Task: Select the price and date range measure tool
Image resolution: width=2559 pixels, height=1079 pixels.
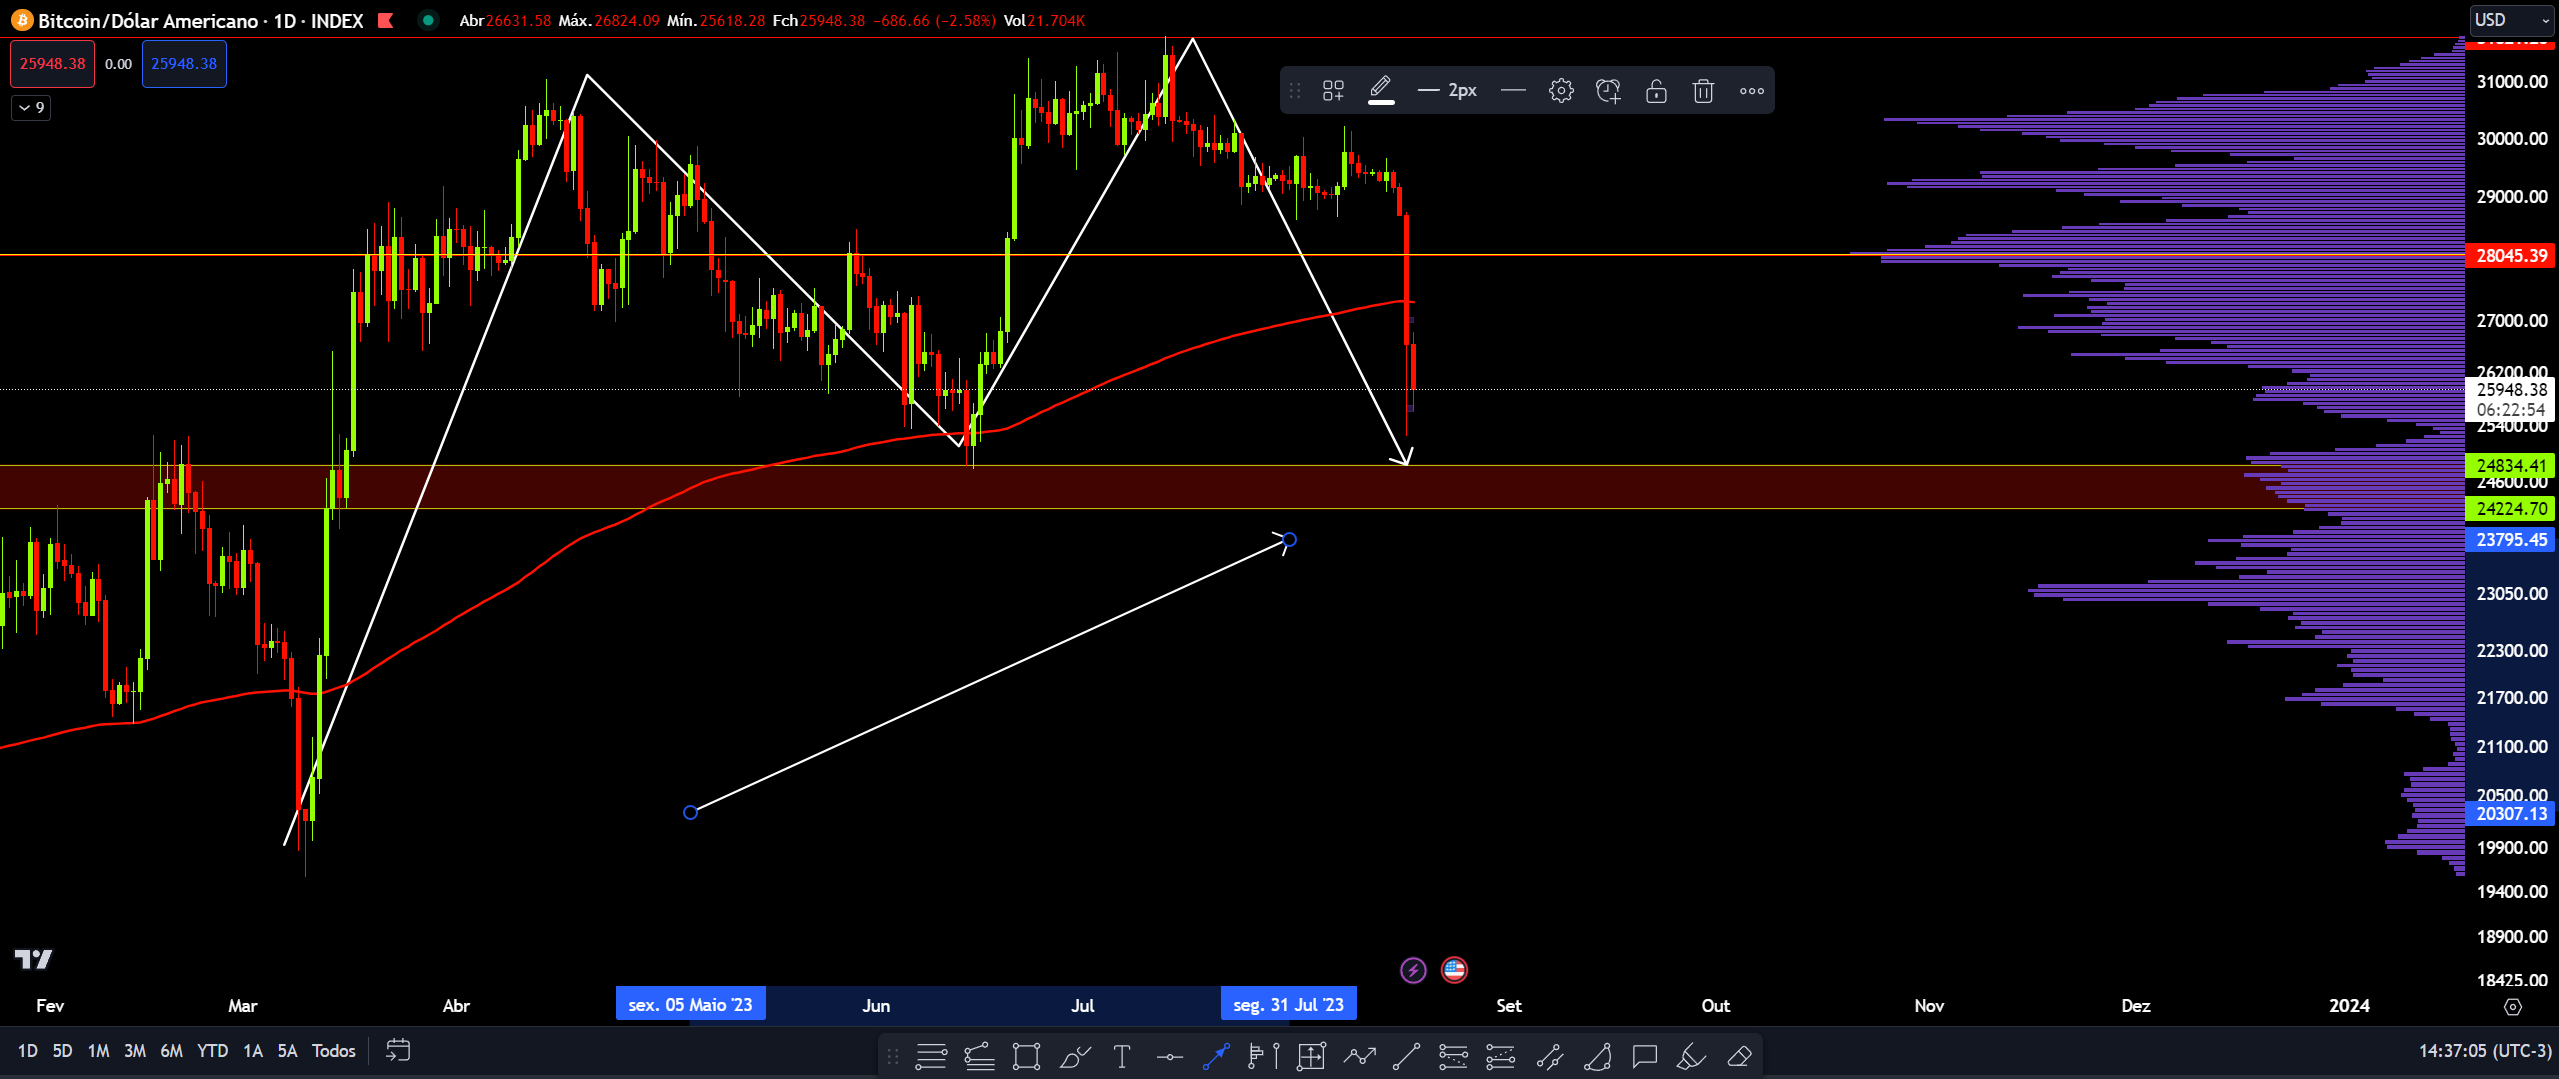Action: [x=1311, y=1056]
